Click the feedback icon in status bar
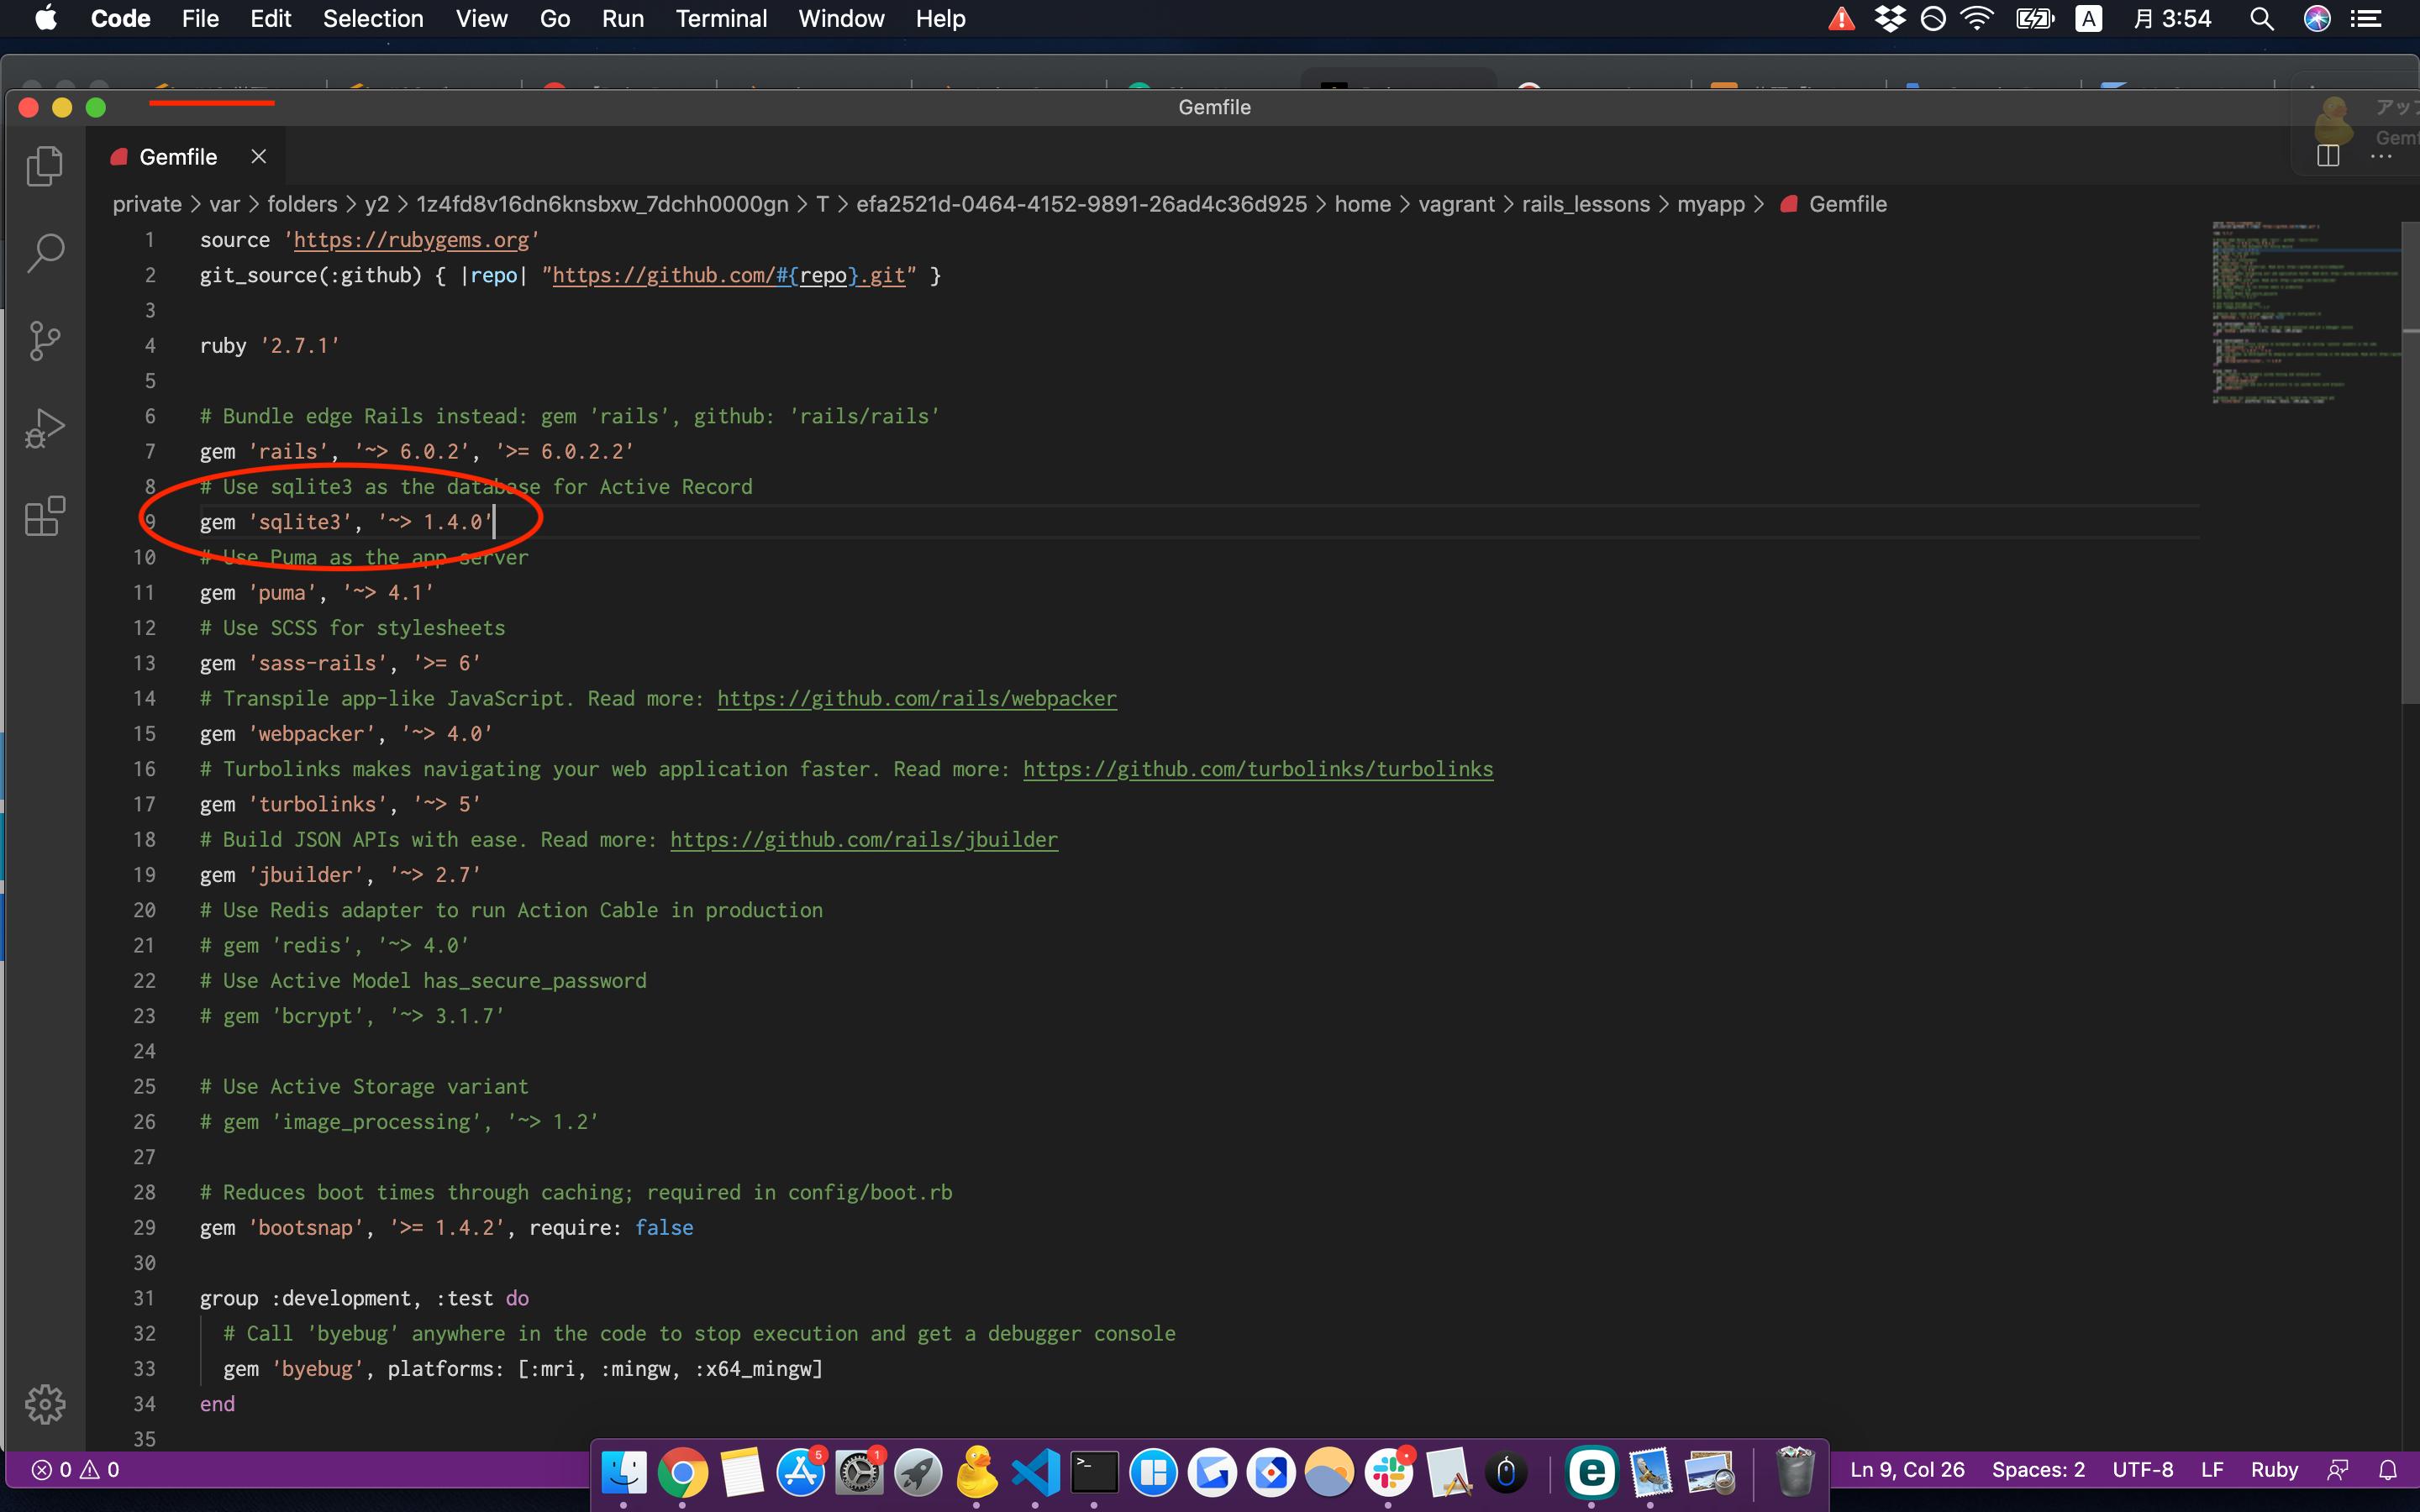This screenshot has height=1512, width=2420. click(x=2338, y=1469)
